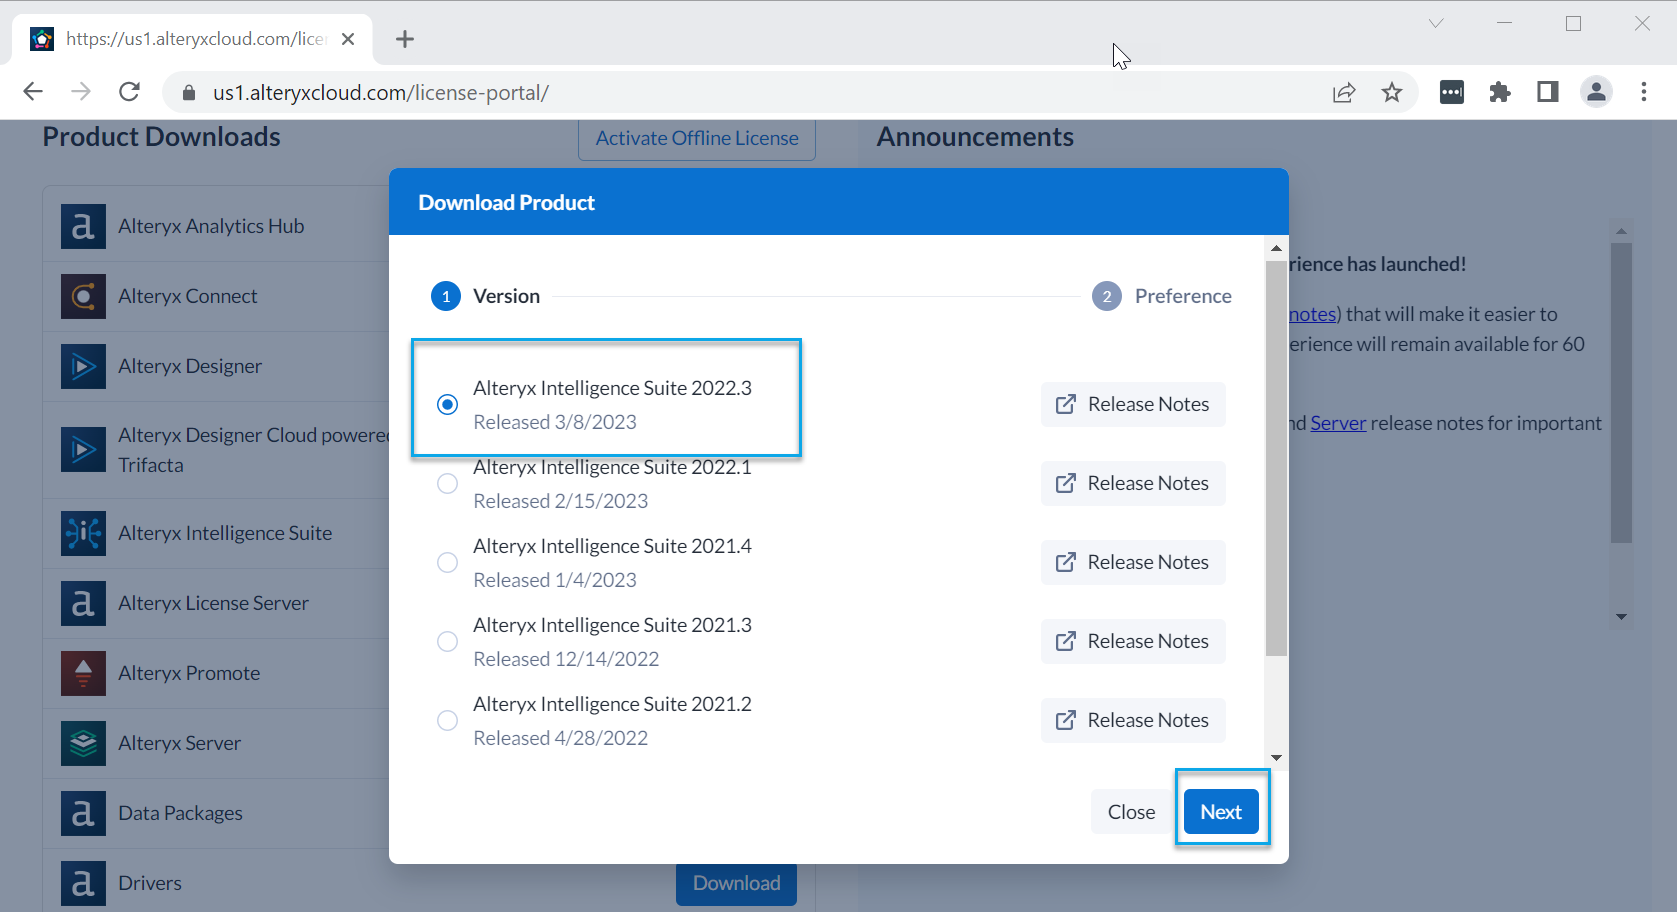Select the Alteryx Connect sidebar icon
This screenshot has height=912, width=1677.
(x=83, y=296)
